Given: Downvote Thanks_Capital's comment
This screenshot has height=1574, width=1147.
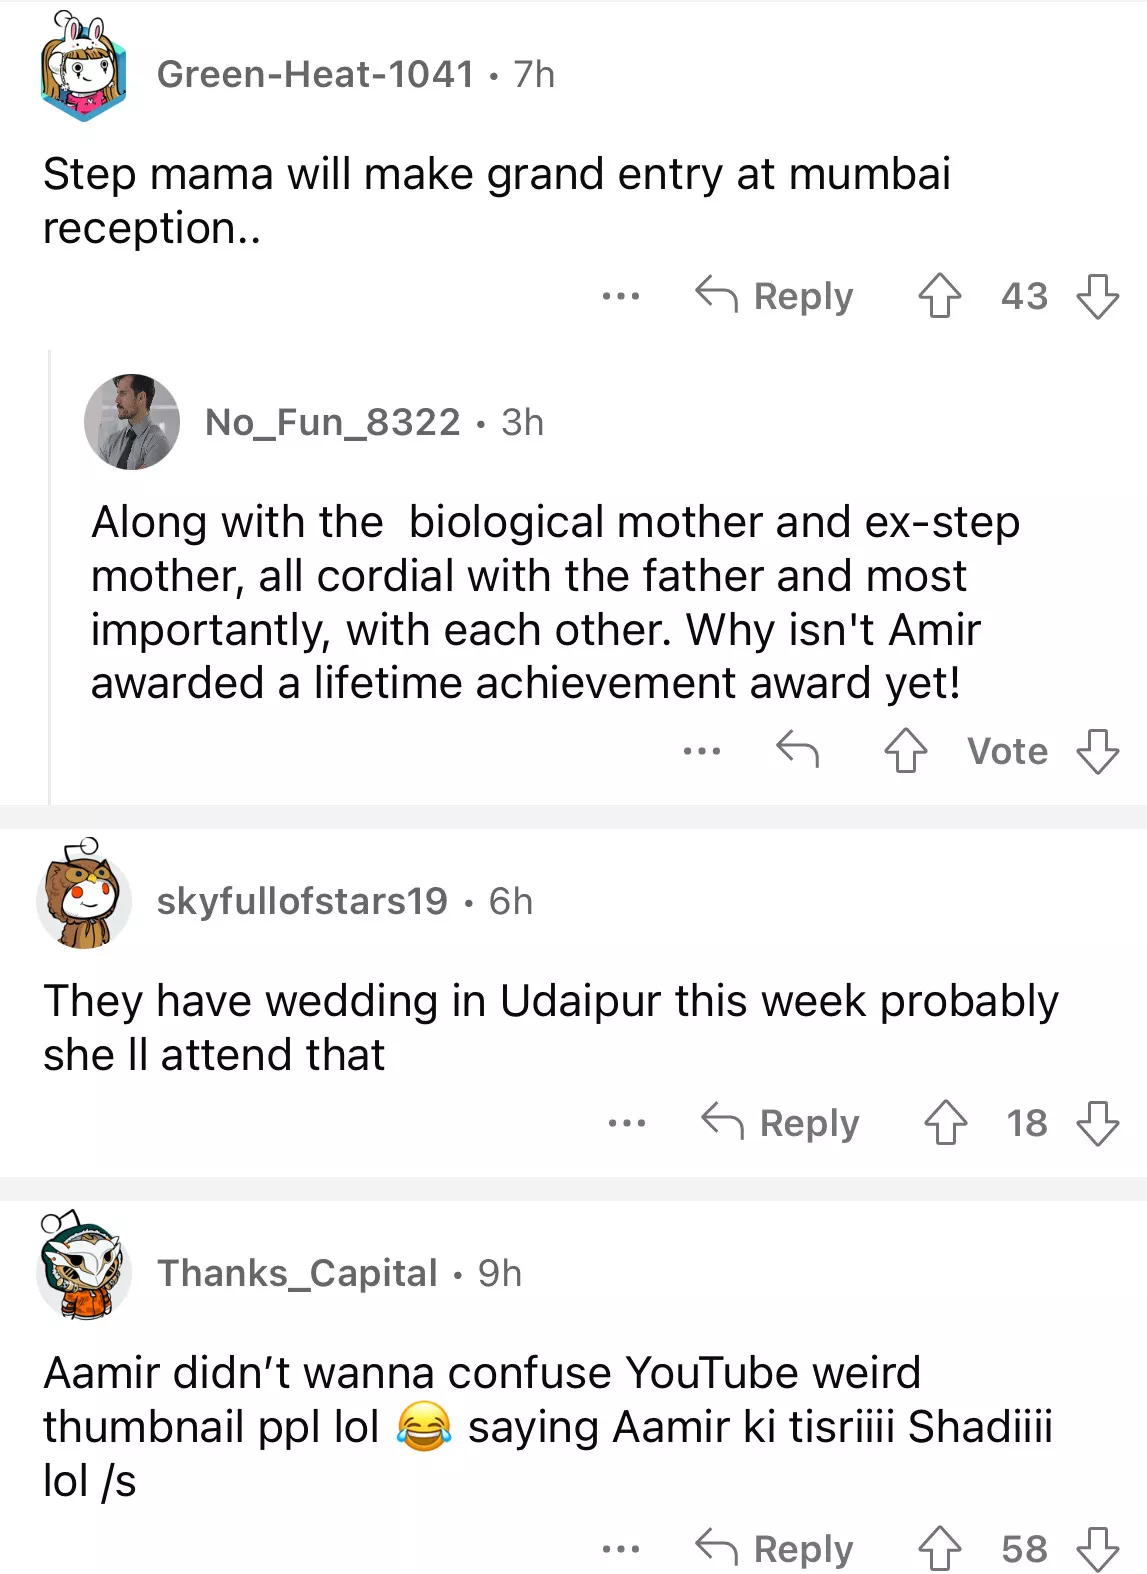Looking at the screenshot, I should pos(1097,1548).
